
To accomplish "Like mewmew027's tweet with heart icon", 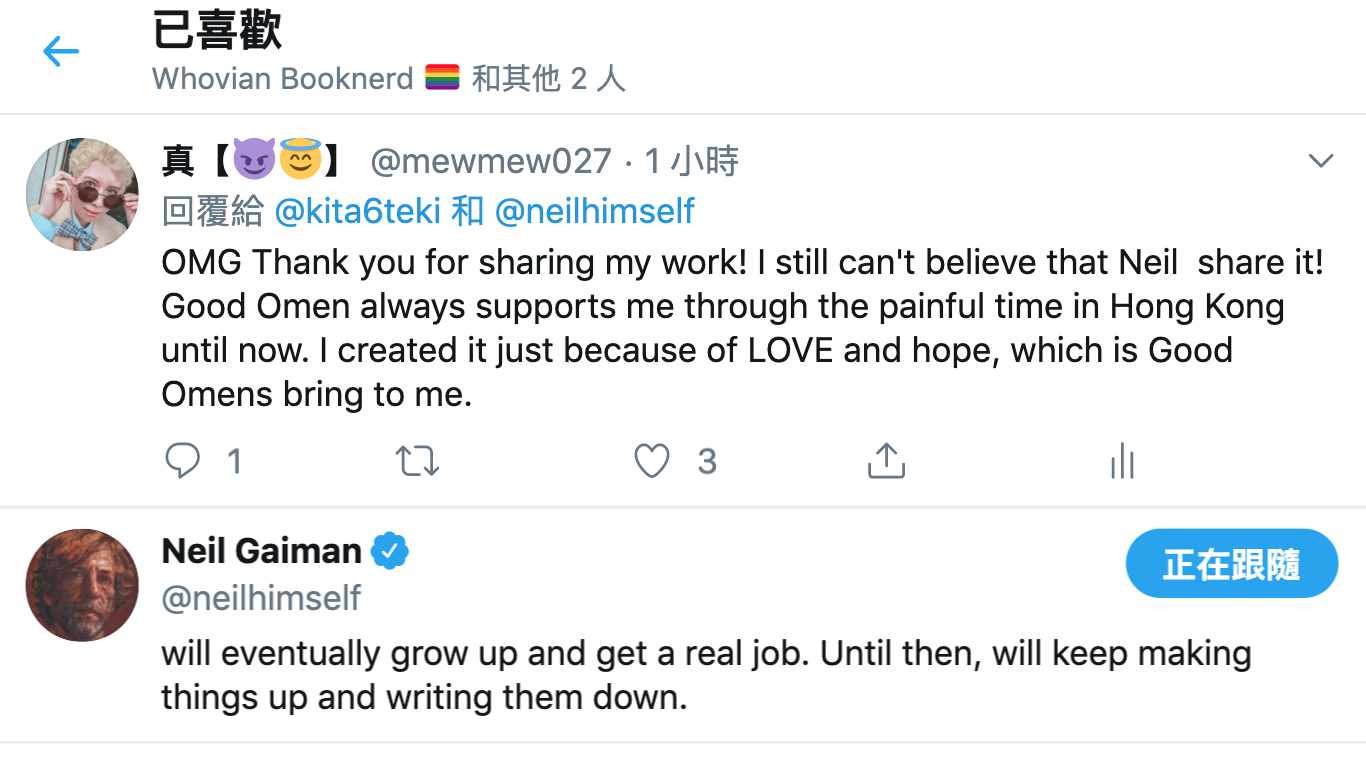I will point(652,461).
